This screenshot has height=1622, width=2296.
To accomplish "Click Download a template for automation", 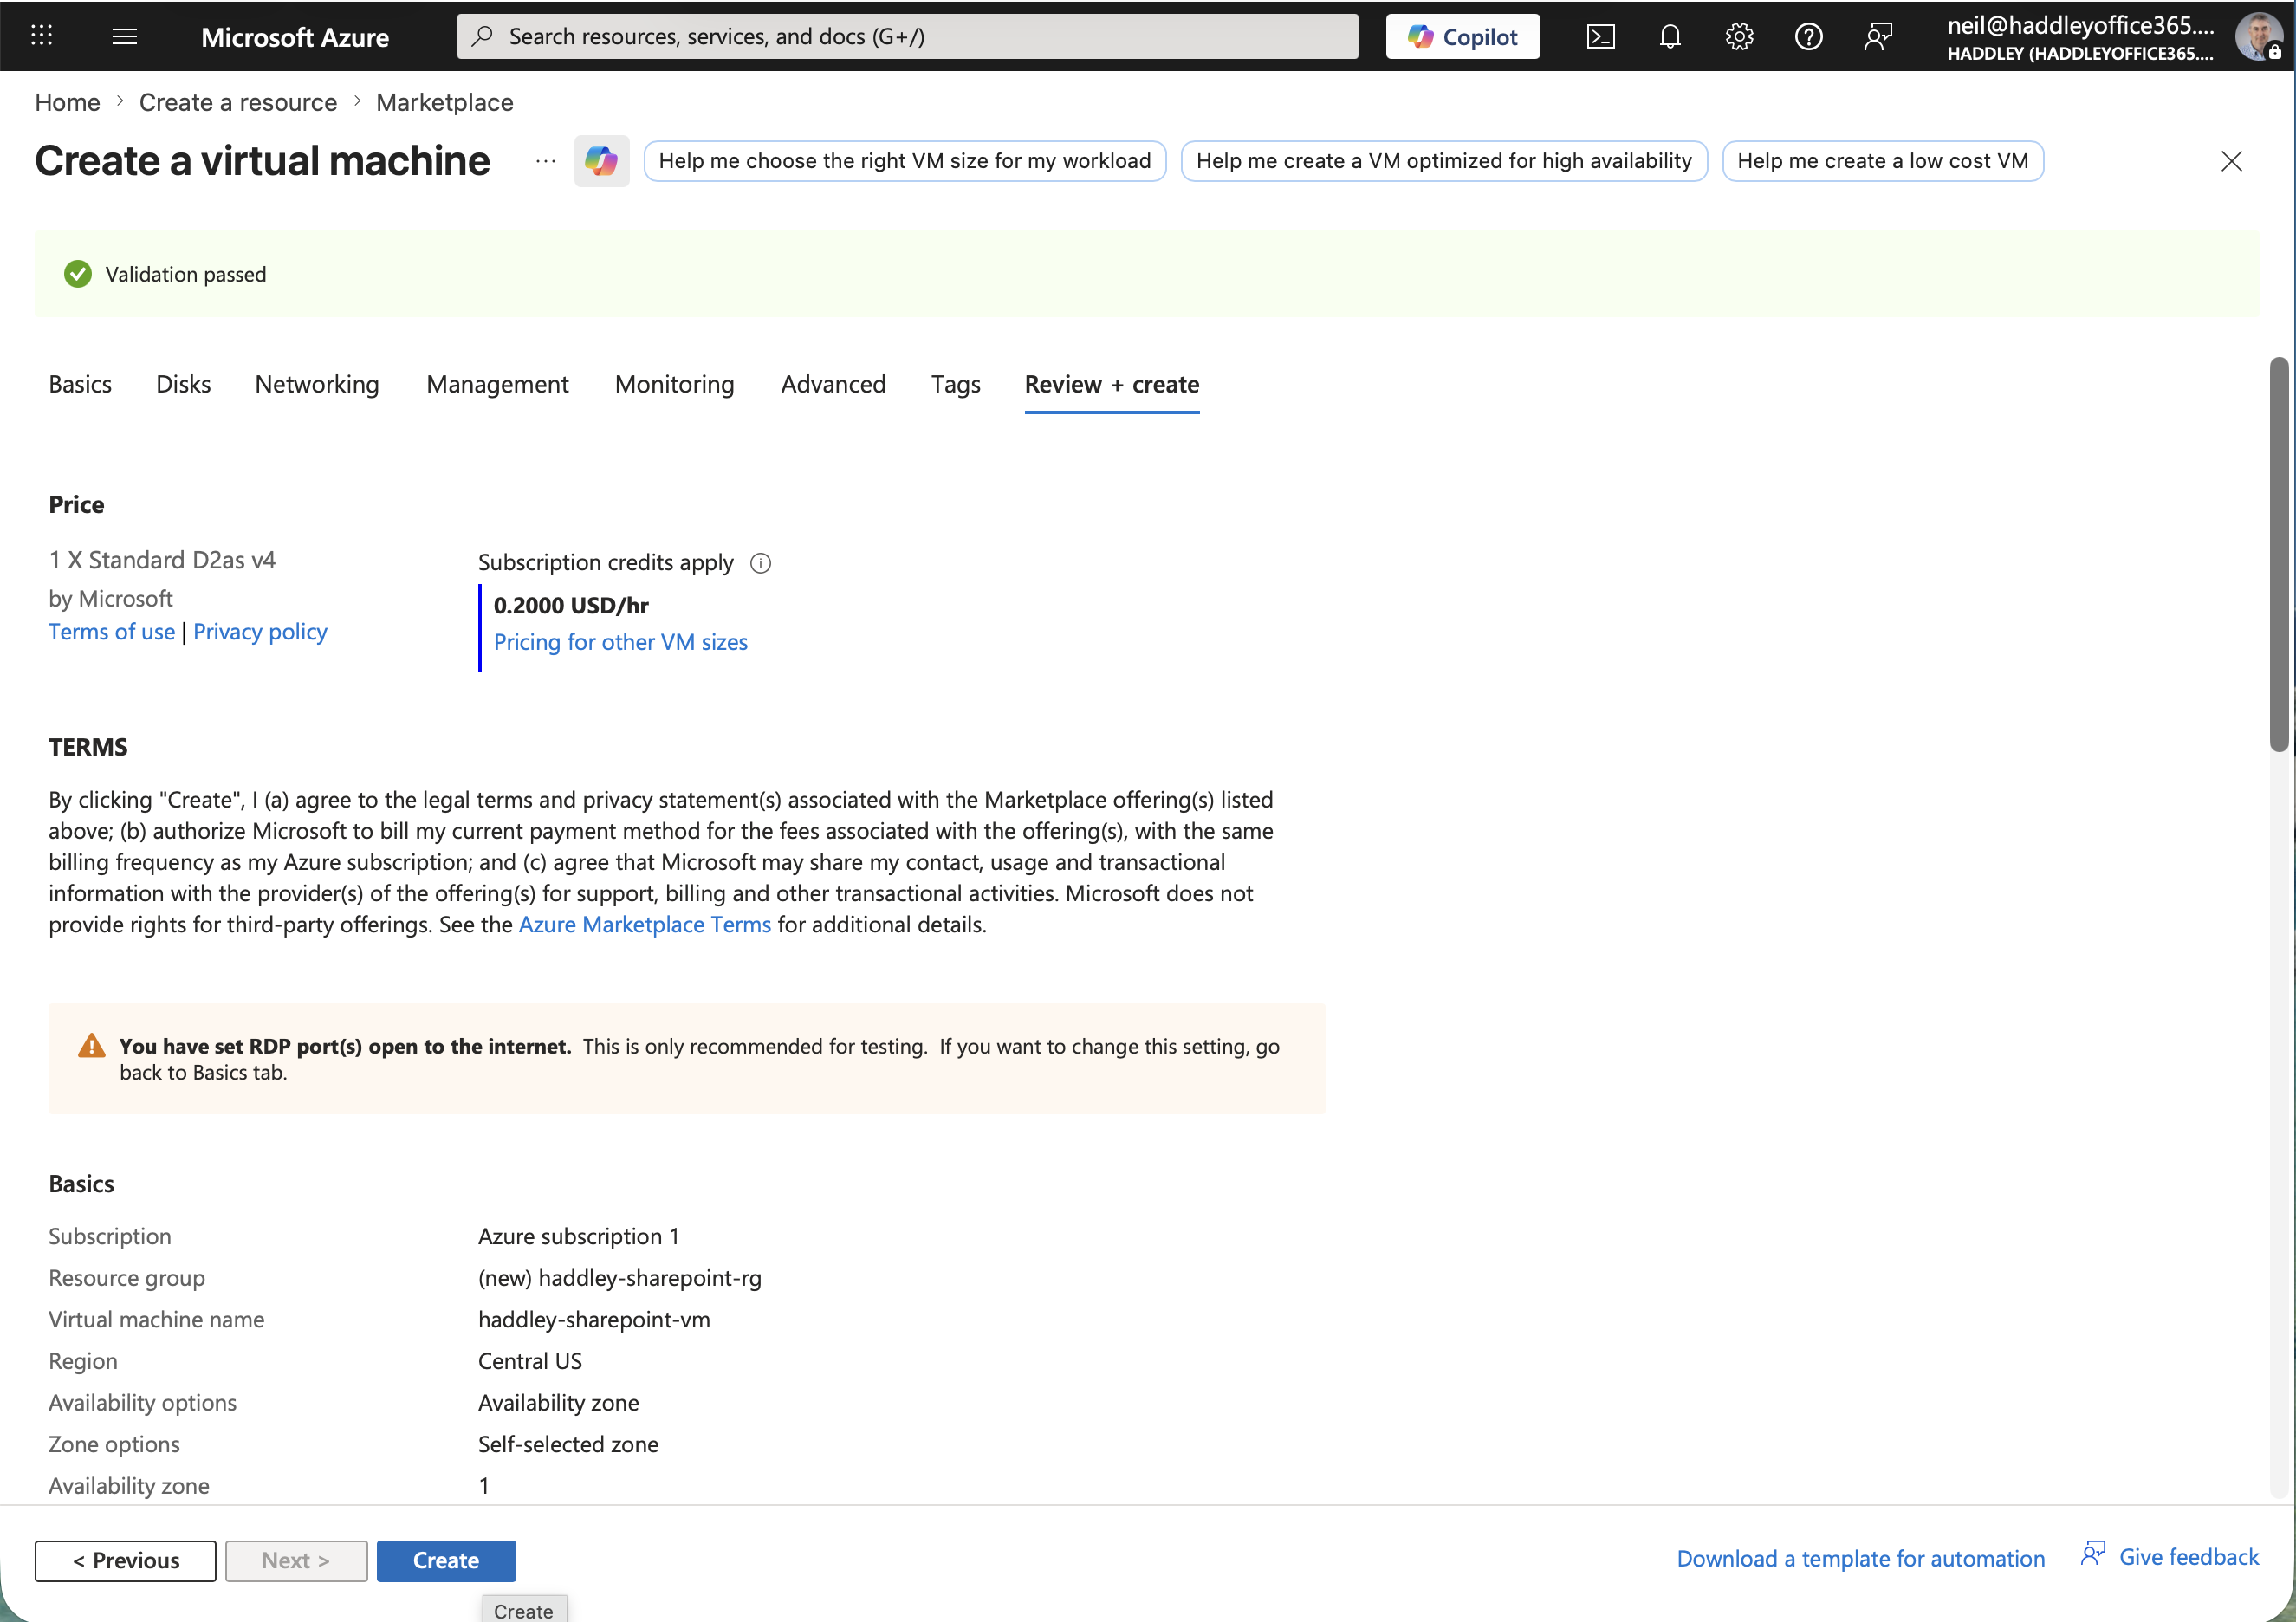I will coord(1861,1559).
